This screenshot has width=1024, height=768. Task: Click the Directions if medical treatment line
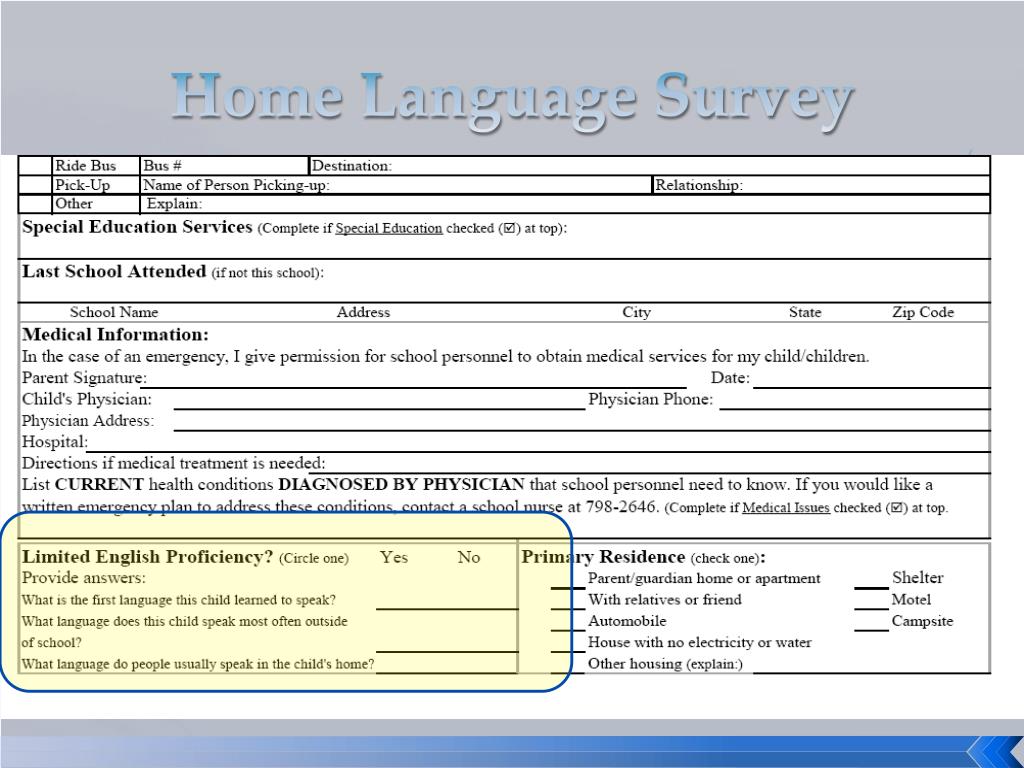pyautogui.click(x=650, y=464)
